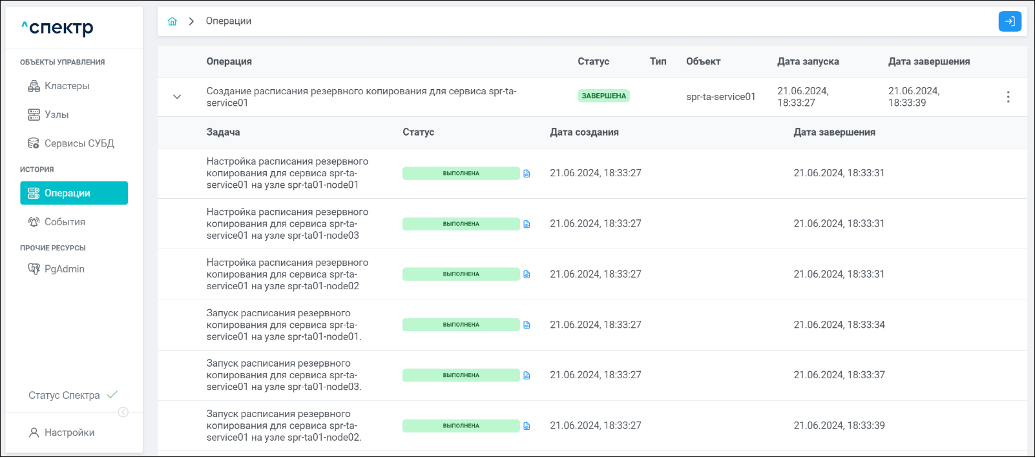Collapse the expanded operation row with the chevron
Viewport: 1036px width, 458px height.
tap(177, 97)
